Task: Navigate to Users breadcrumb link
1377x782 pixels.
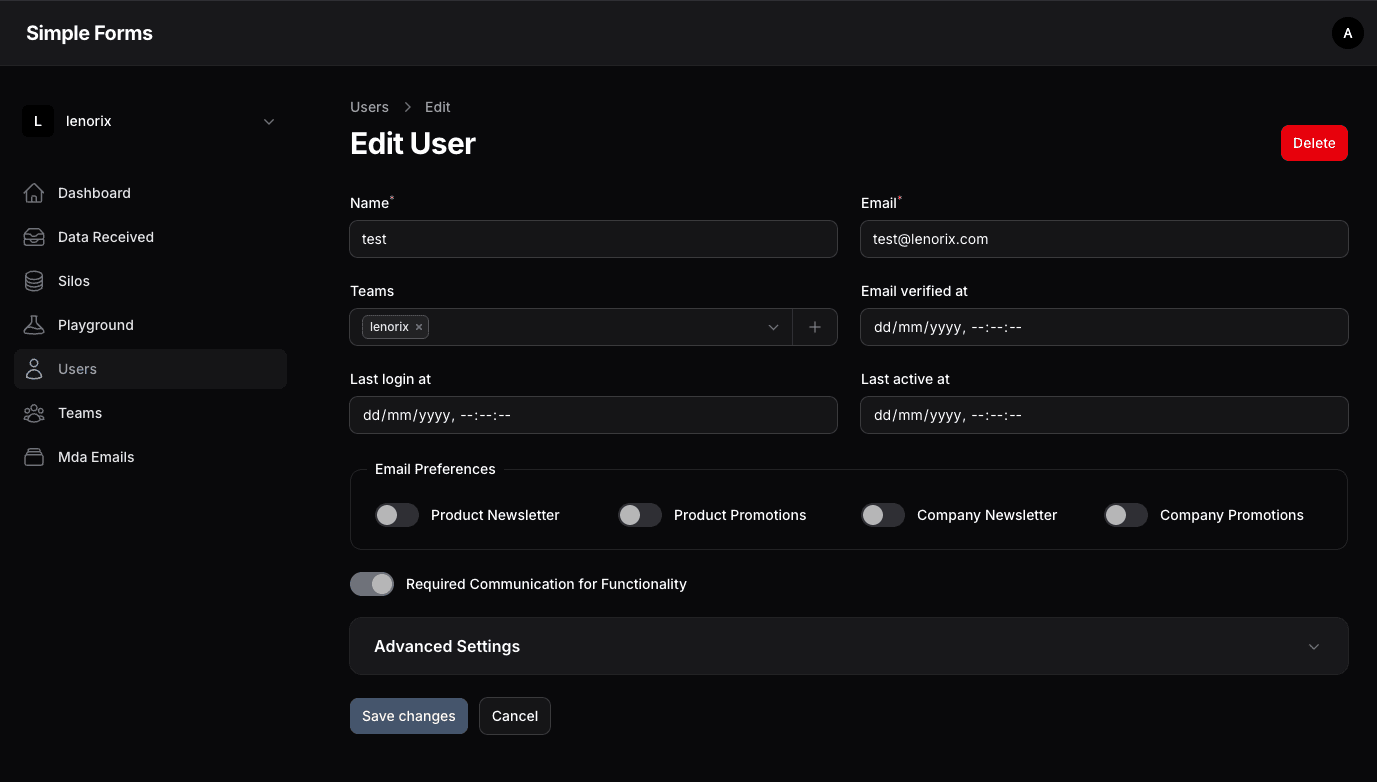Action: coord(369,107)
